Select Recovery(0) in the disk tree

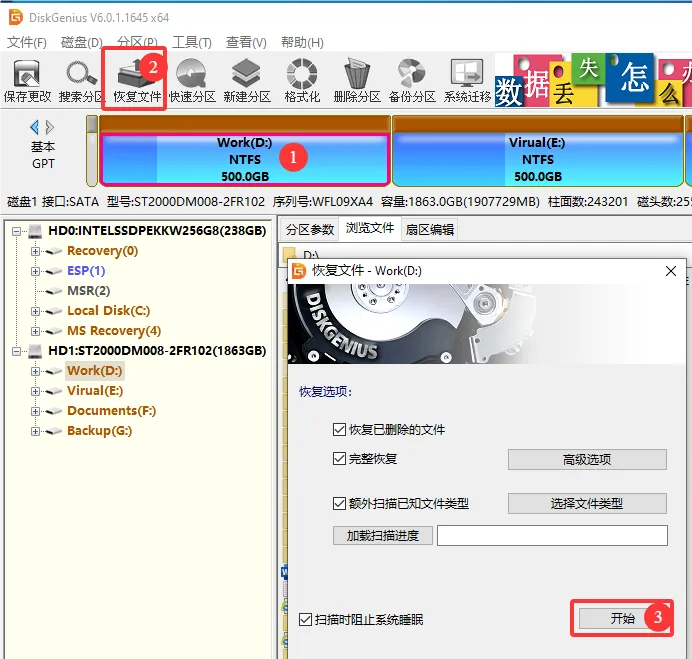102,251
